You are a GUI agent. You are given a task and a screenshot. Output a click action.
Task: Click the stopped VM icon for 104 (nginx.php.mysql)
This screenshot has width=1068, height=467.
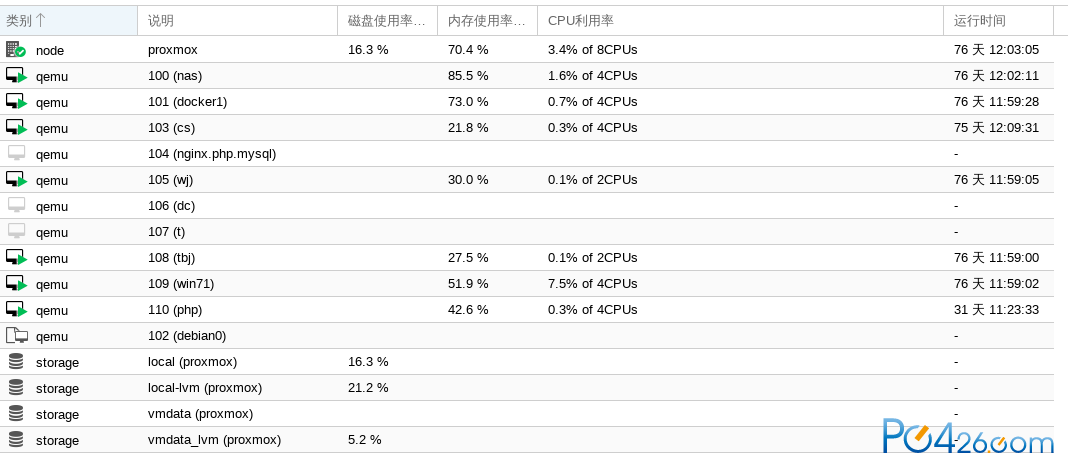[x=16, y=153]
